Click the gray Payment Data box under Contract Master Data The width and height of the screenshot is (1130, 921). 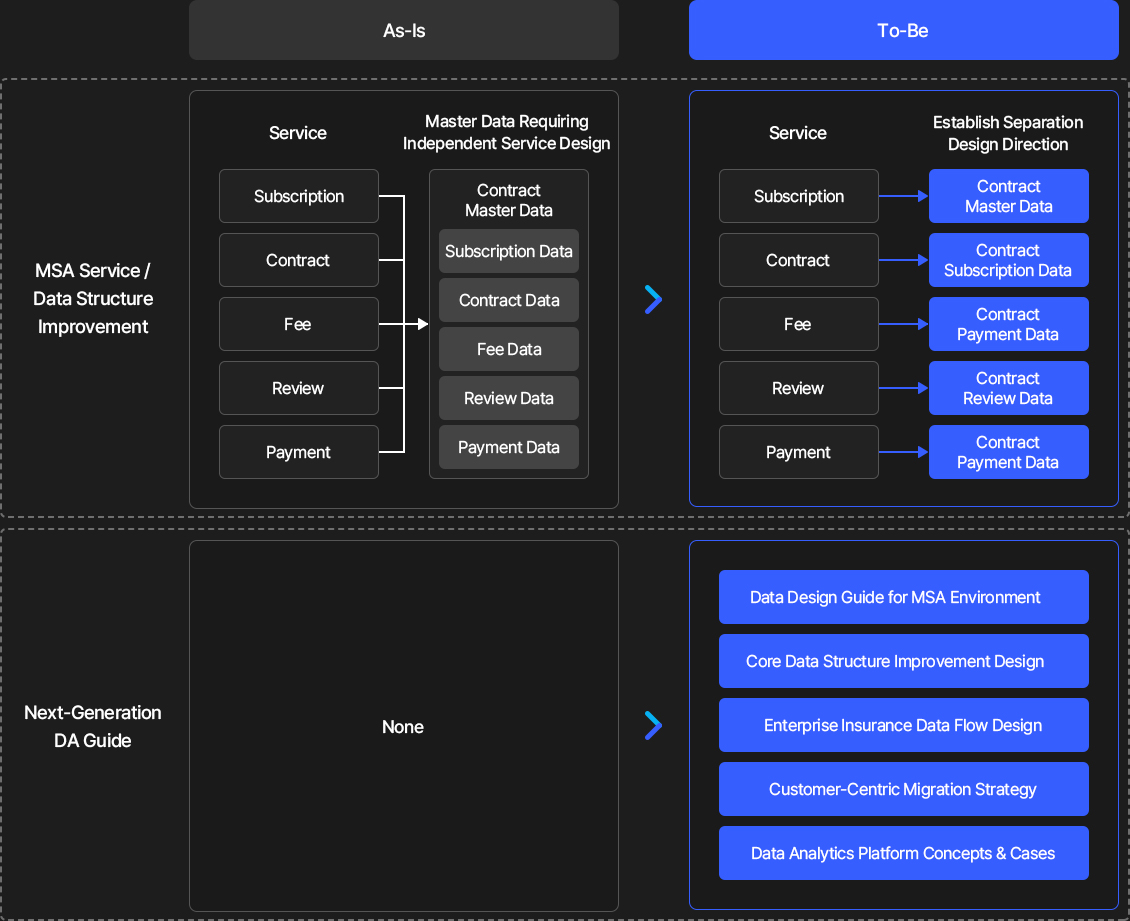(509, 448)
